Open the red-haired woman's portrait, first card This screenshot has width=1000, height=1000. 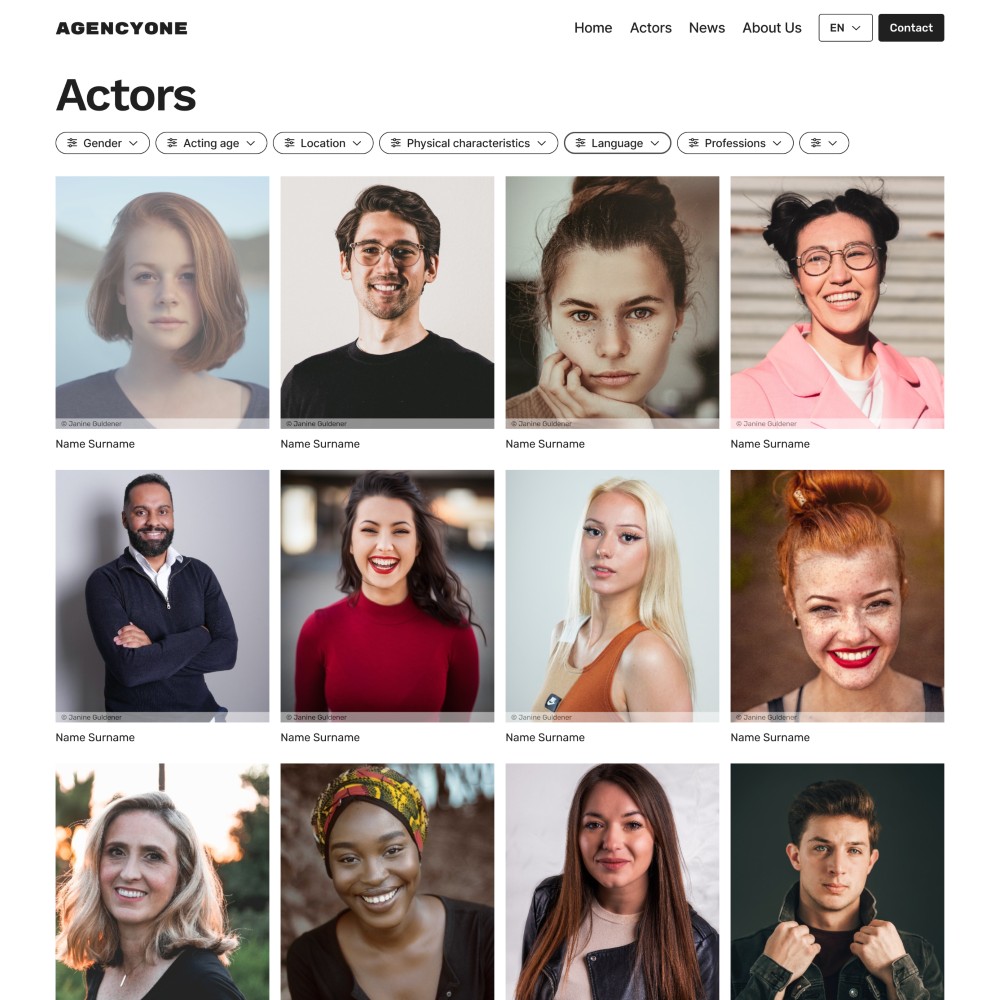[162, 302]
